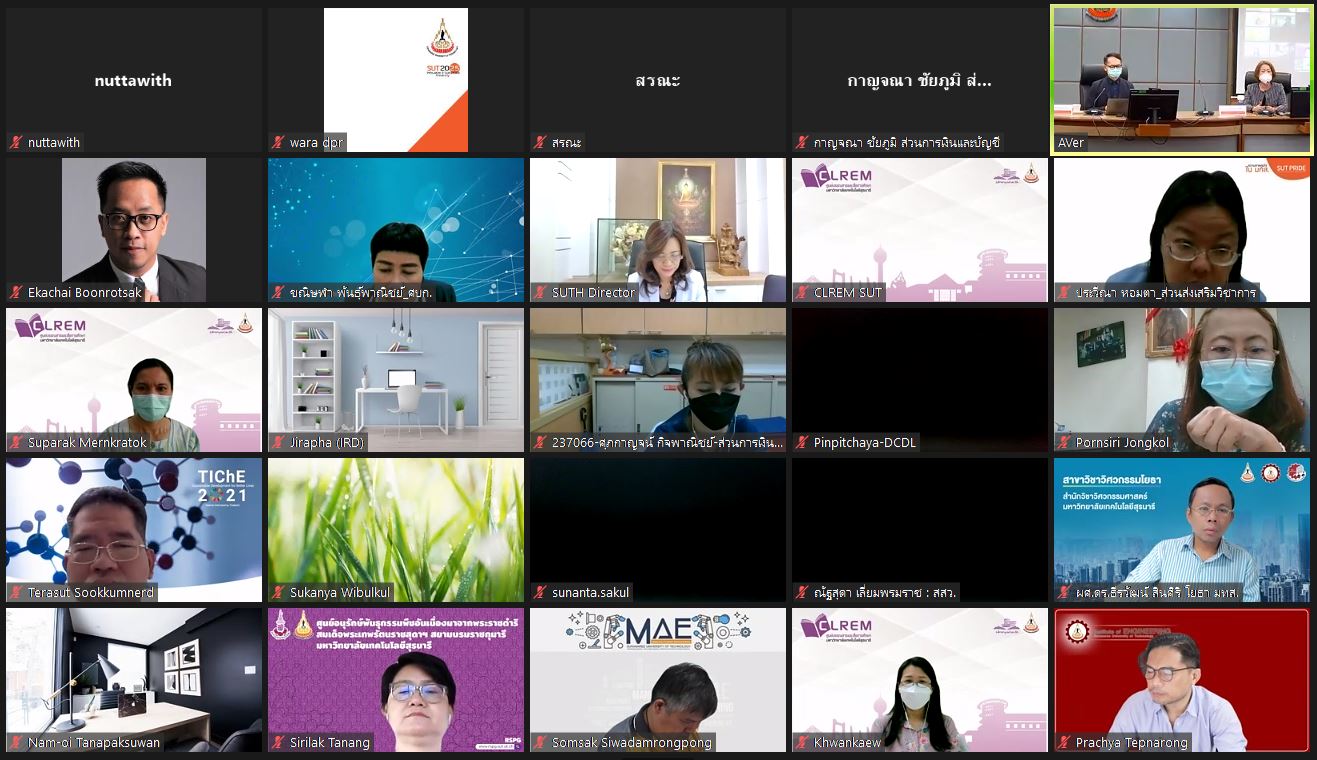Click the Ekachai Boonrotsak name label

coord(85,293)
